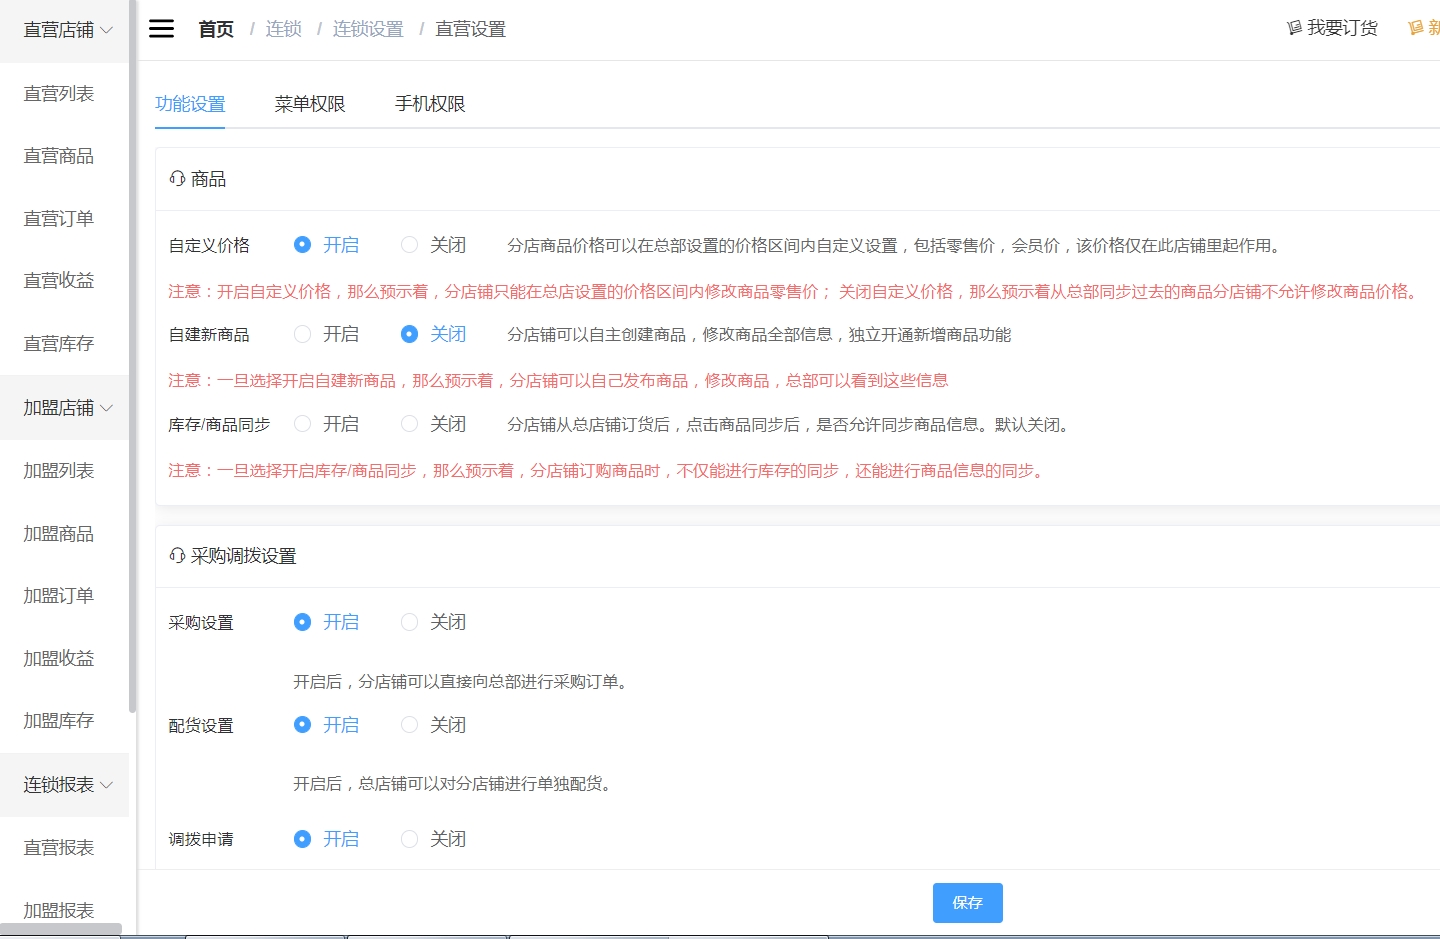Select 关闭 for 采购设置
Image resolution: width=1440 pixels, height=939 pixels.
tap(434, 622)
